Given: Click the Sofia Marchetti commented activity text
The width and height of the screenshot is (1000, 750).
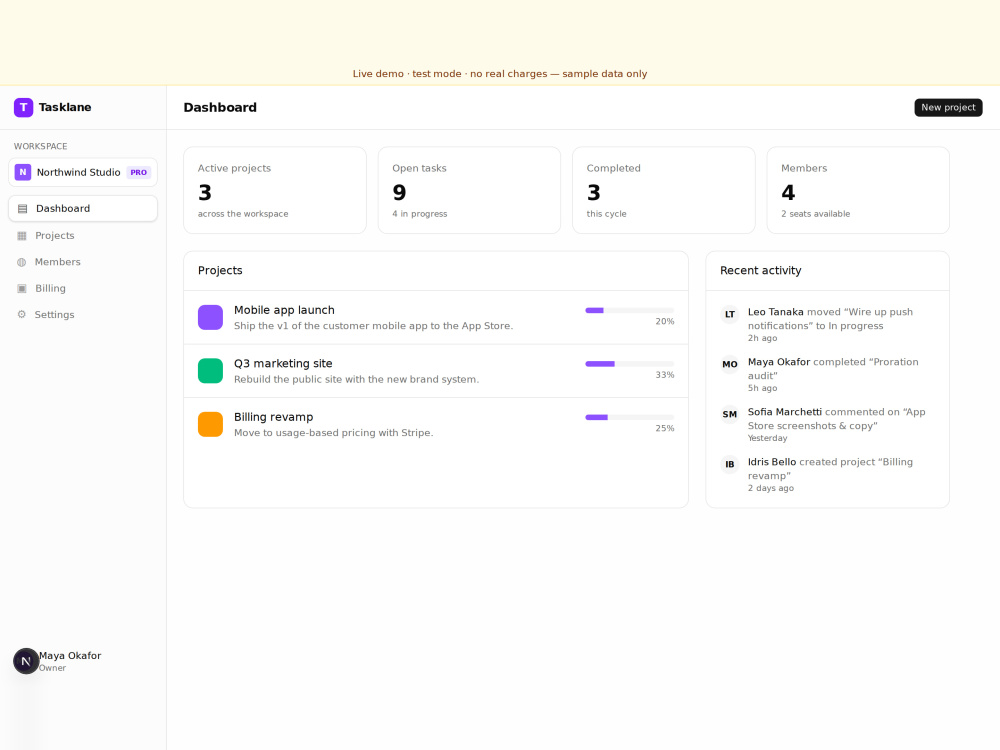Looking at the screenshot, I should coord(836,419).
